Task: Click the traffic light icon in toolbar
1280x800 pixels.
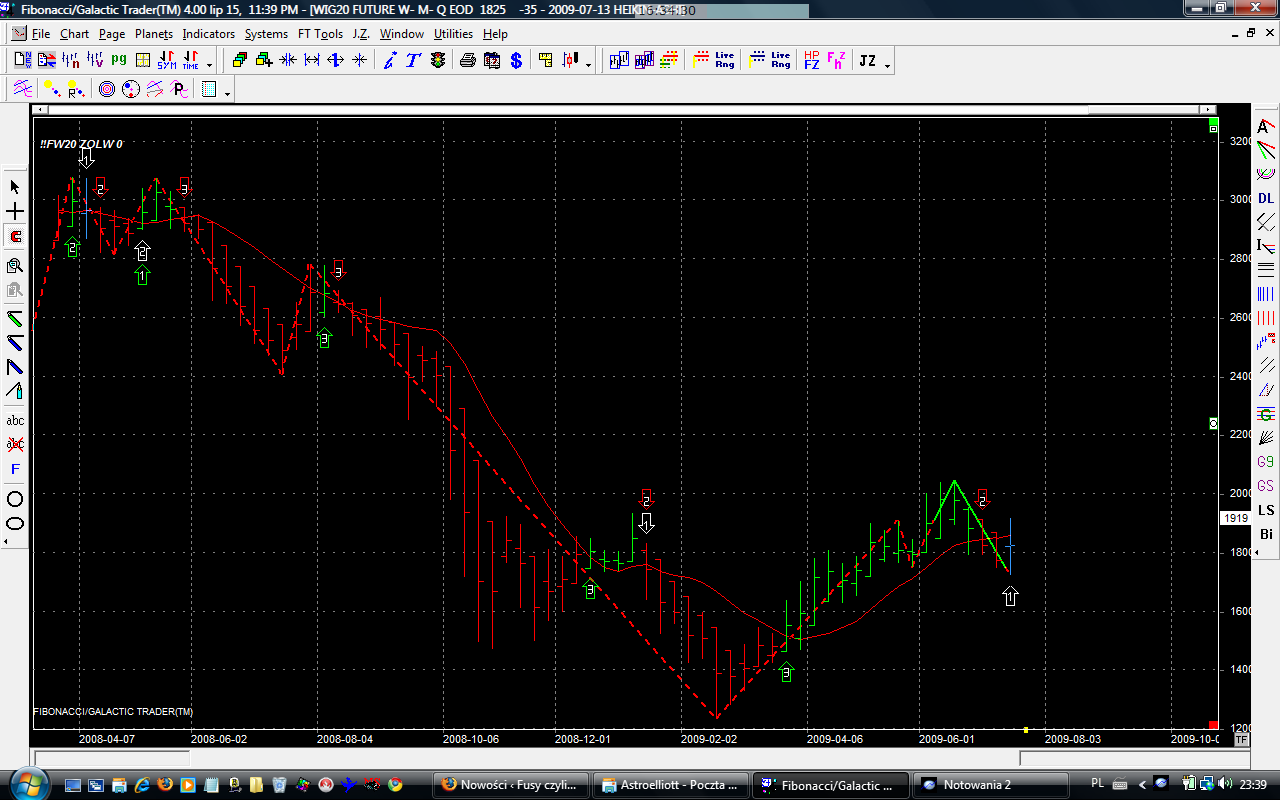Action: click(438, 61)
